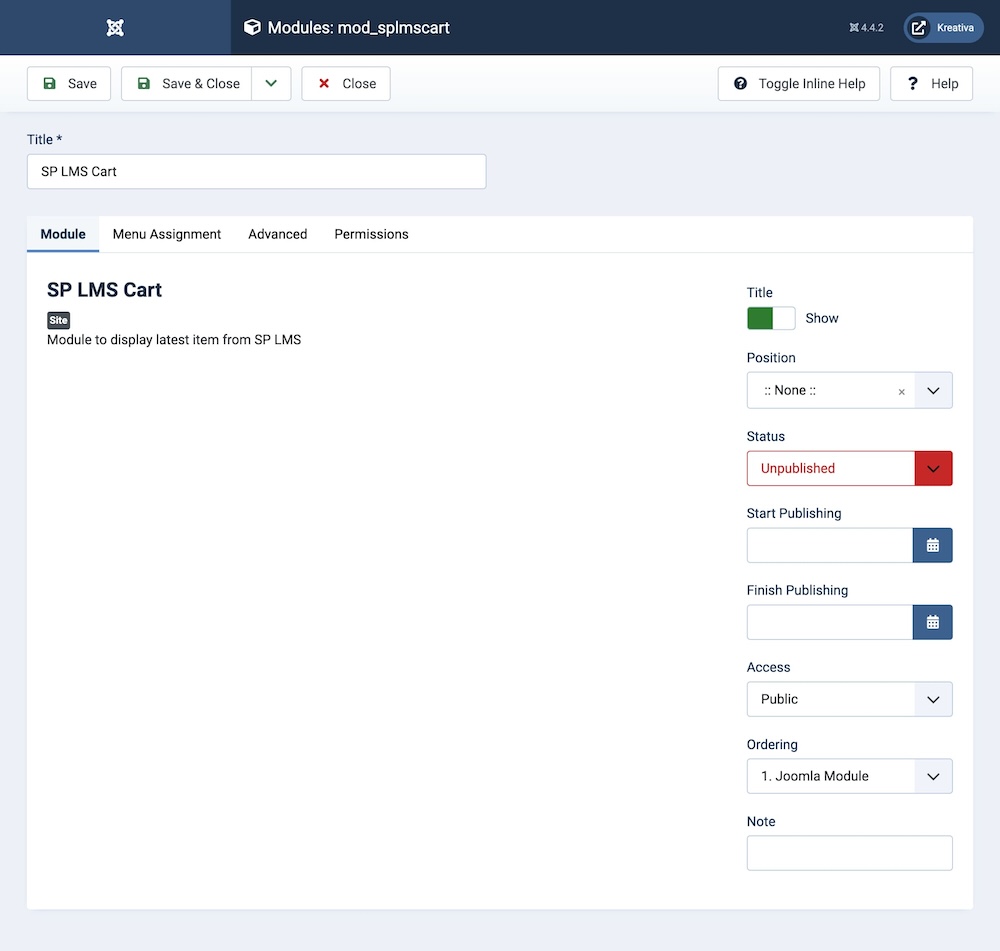
Task: Clear Position selection with x icon
Action: click(901, 392)
